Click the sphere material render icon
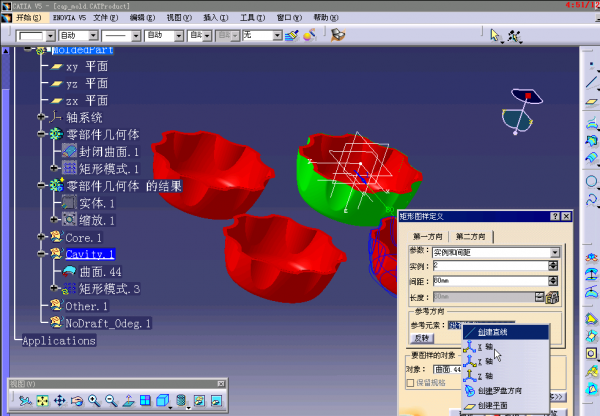The image size is (600, 416). point(309,35)
